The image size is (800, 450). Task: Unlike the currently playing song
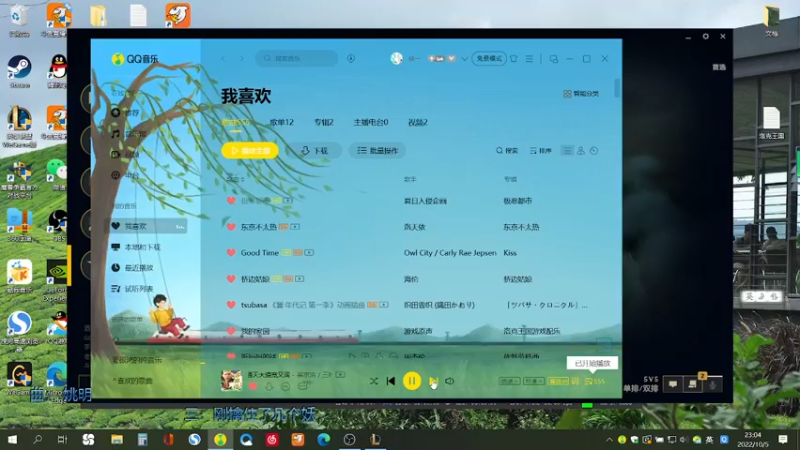[253, 387]
